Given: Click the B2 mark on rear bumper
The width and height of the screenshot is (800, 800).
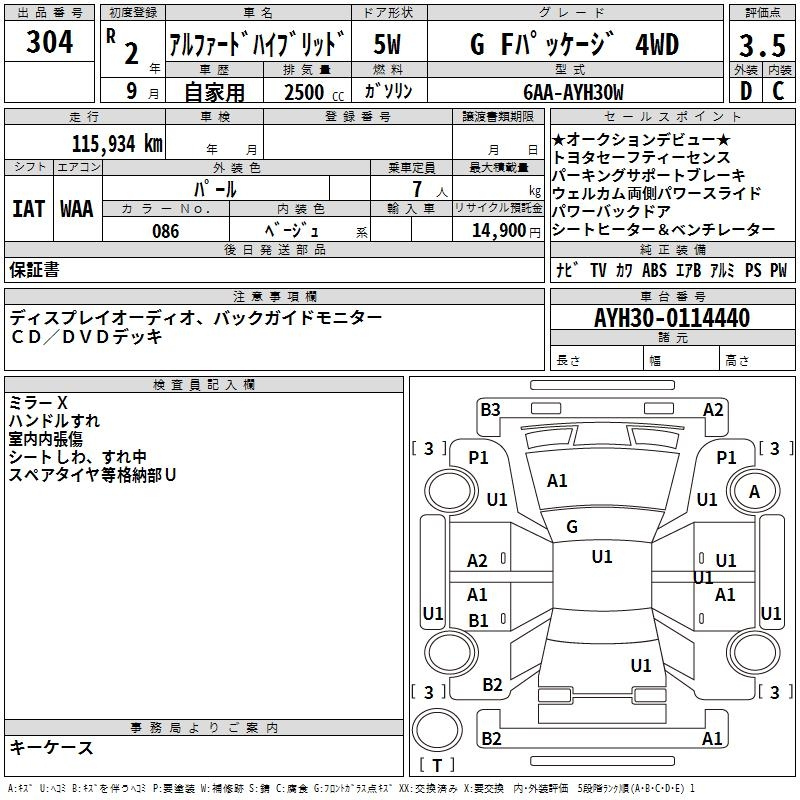Looking at the screenshot, I should click(x=491, y=739).
